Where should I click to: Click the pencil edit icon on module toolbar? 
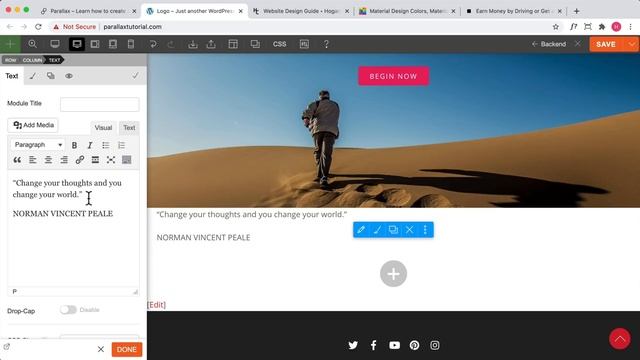[x=361, y=230]
